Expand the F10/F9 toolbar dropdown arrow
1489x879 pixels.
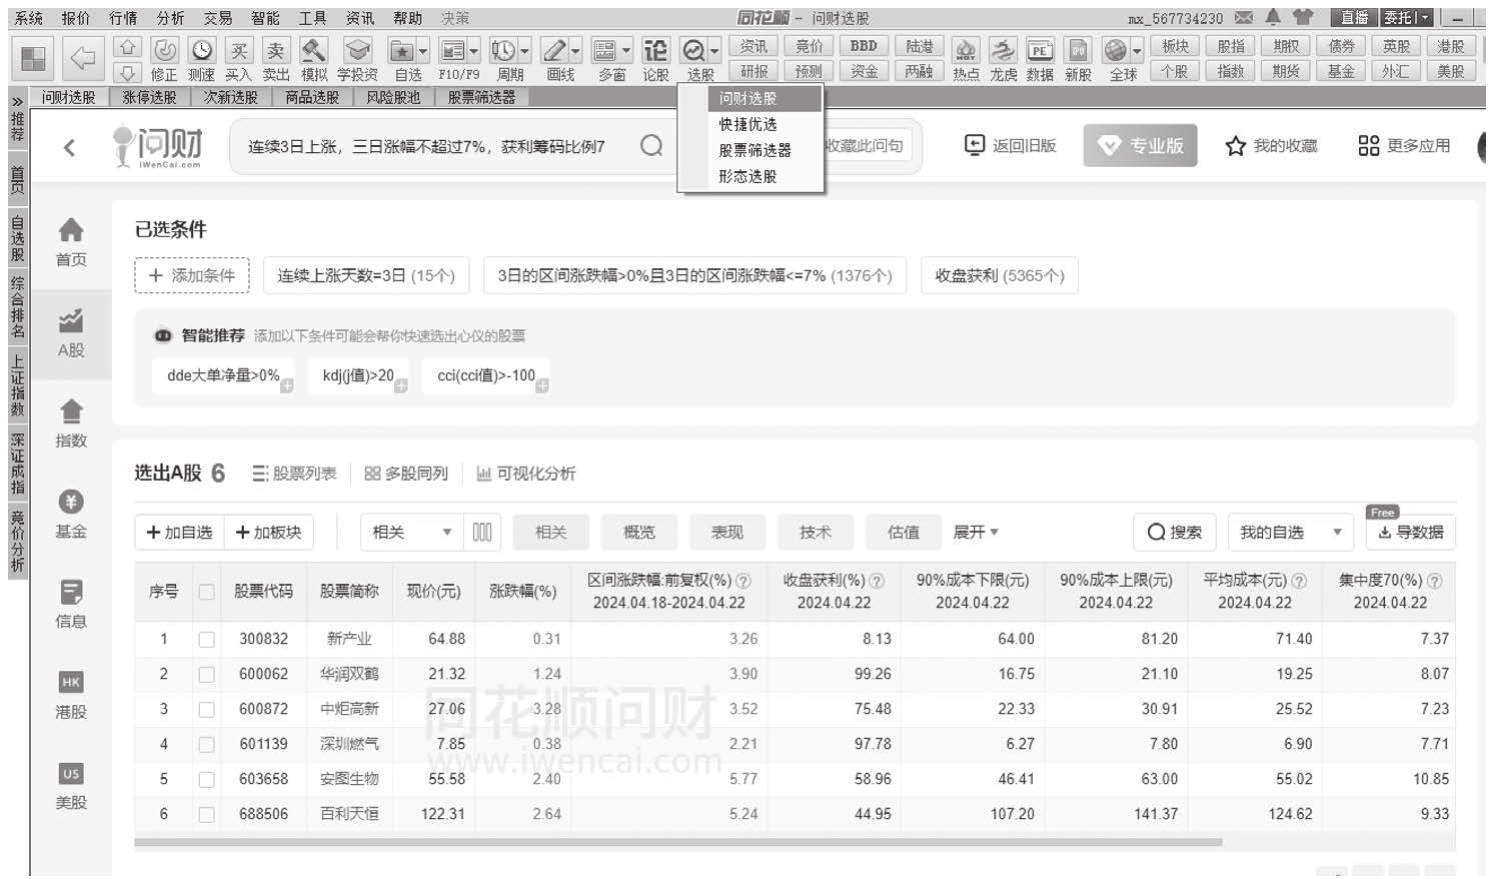pos(473,50)
